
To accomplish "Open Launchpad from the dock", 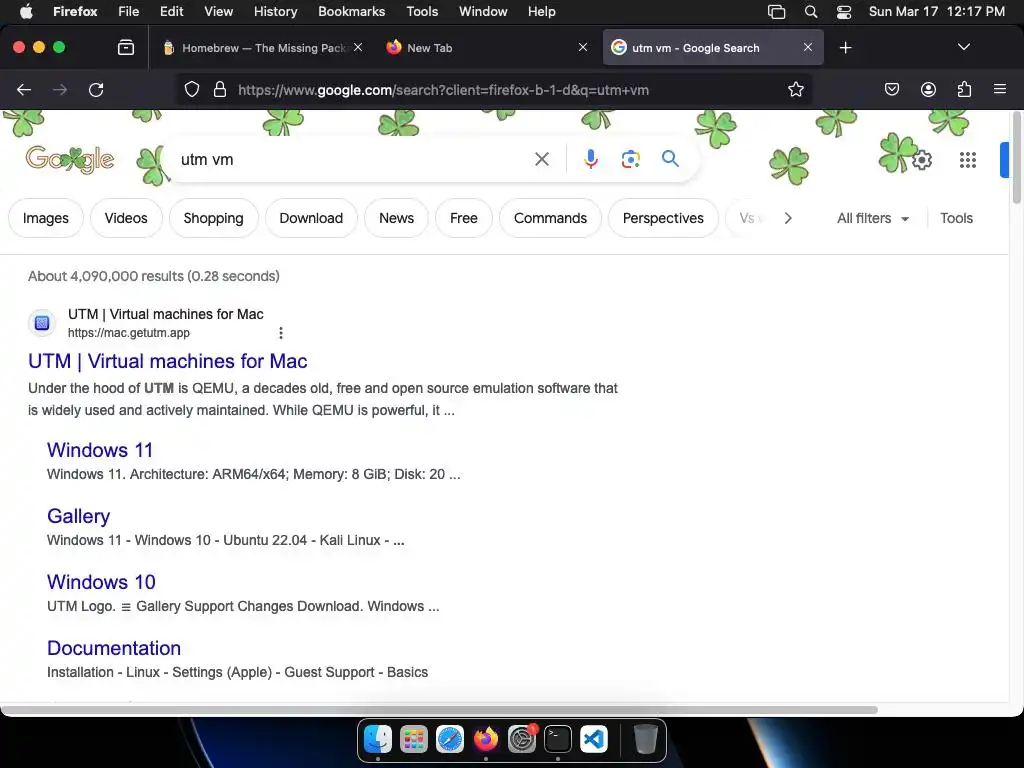I will [x=413, y=739].
